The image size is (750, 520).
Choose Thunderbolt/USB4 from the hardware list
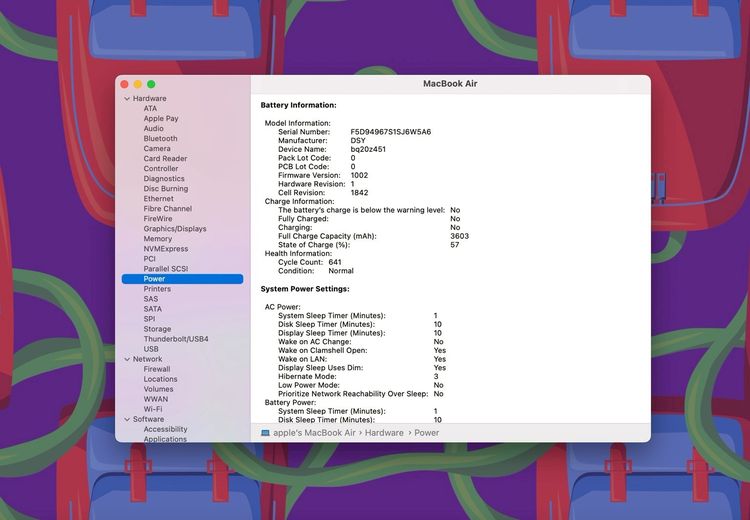175,339
